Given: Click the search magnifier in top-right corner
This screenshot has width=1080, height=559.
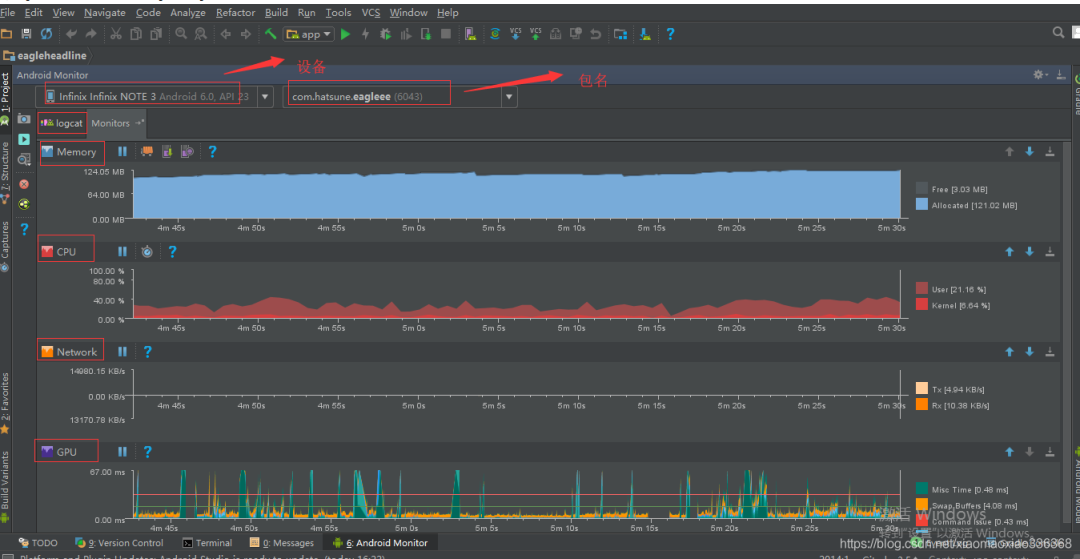Looking at the screenshot, I should pos(1058,33).
